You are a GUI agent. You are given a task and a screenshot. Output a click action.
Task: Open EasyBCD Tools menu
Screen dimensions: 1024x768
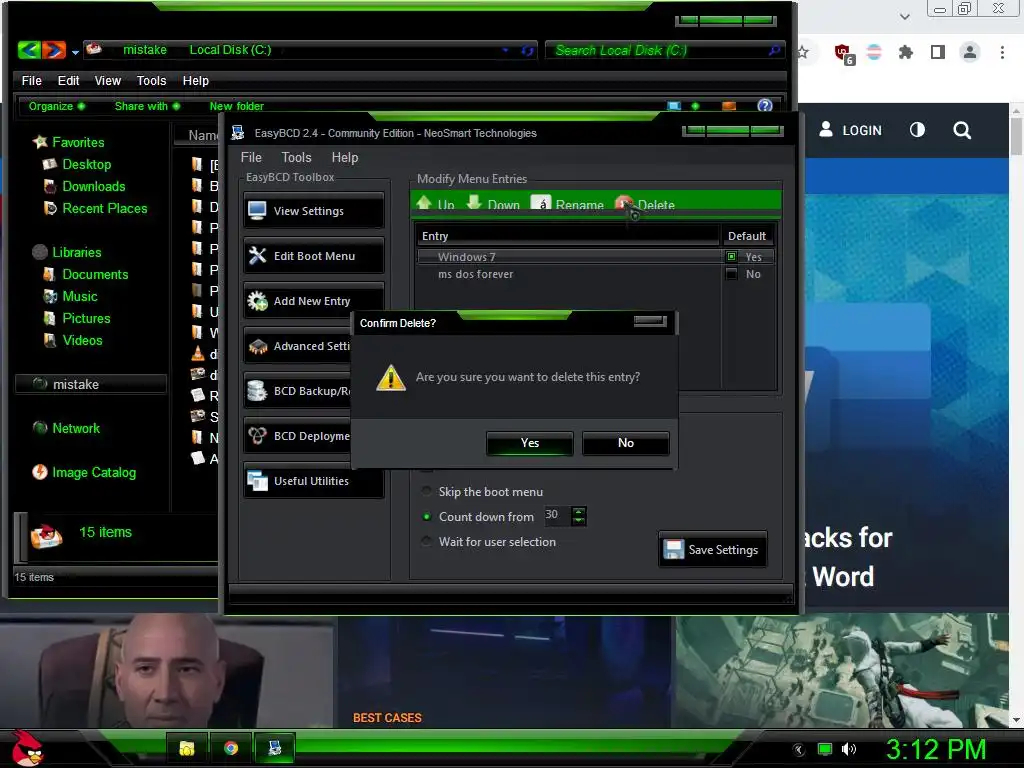[x=296, y=157]
